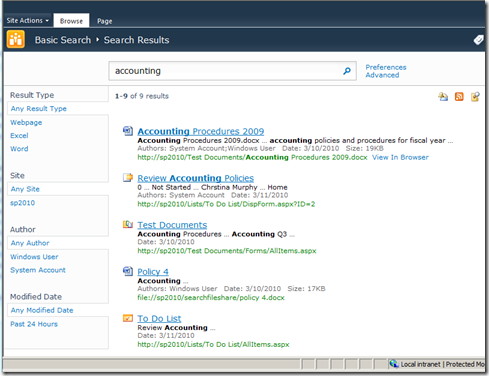Viewport: 489px width, 376px height.
Task: Click the search this location in Windows icon
Action: pos(475,97)
